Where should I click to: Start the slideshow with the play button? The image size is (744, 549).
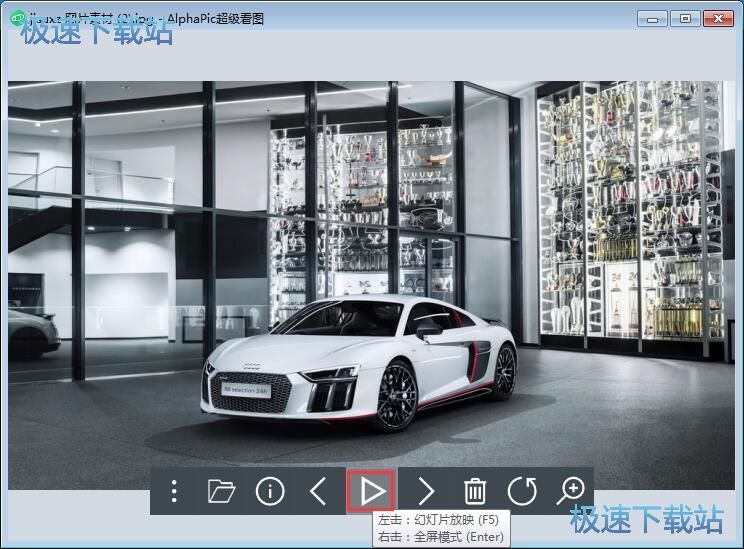[371, 491]
